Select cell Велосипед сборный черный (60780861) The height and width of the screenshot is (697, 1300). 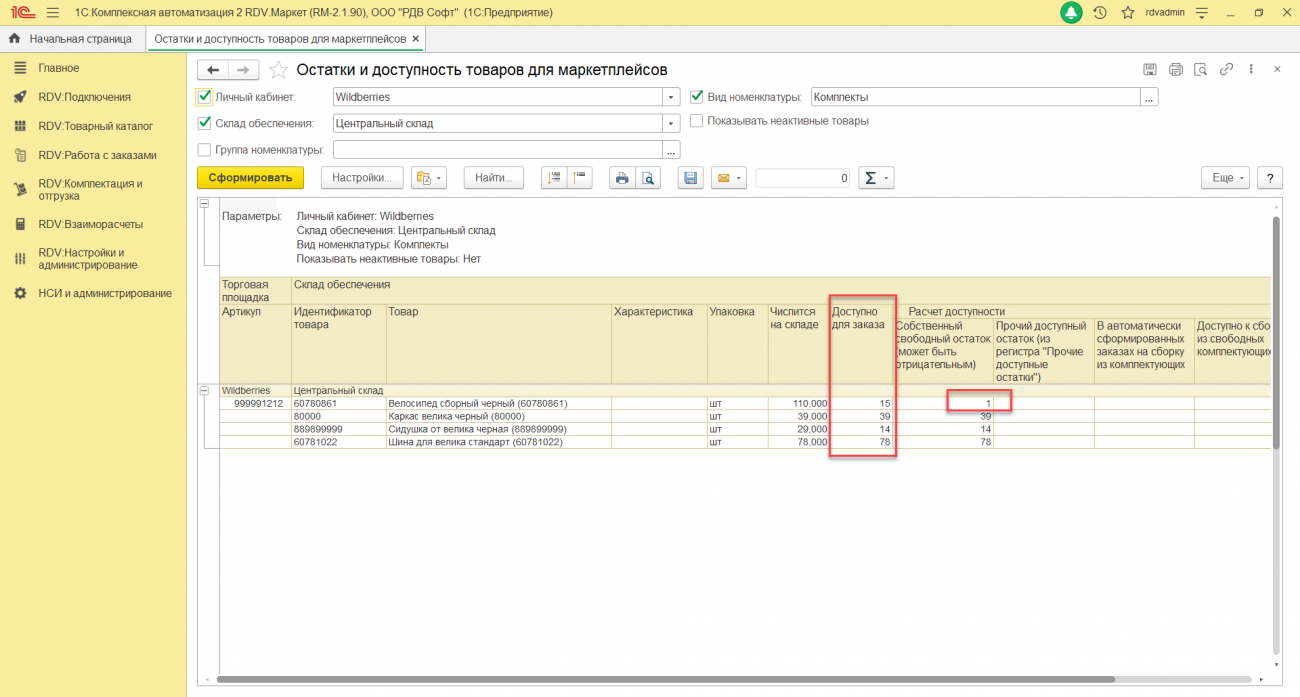click(499, 404)
